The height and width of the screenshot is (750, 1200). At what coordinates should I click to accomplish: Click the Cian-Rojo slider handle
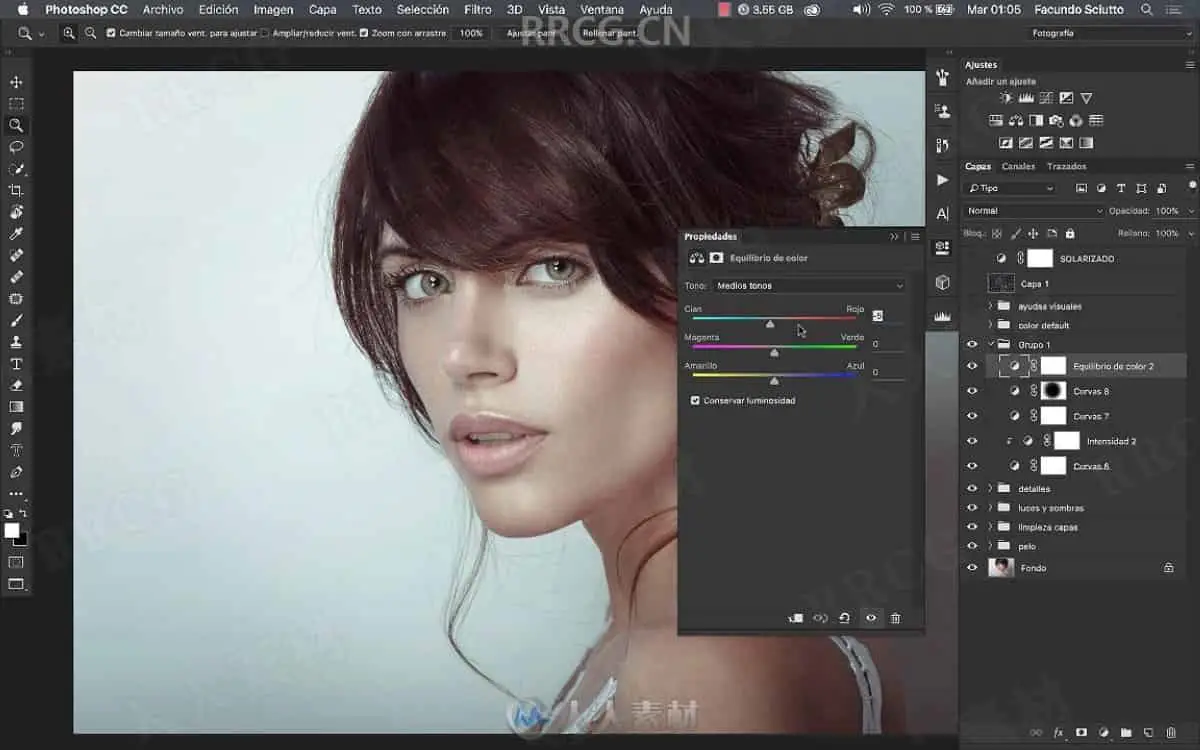coord(770,323)
